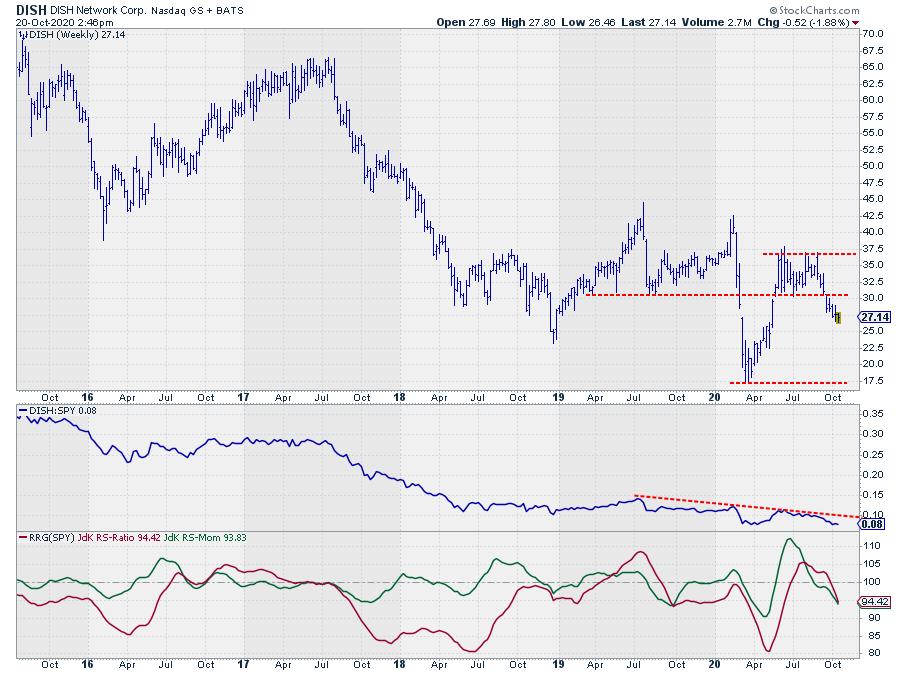Viewport: 900px width, 673px height.
Task: Click the red dashed resistance line near 36.5
Action: 810,254
